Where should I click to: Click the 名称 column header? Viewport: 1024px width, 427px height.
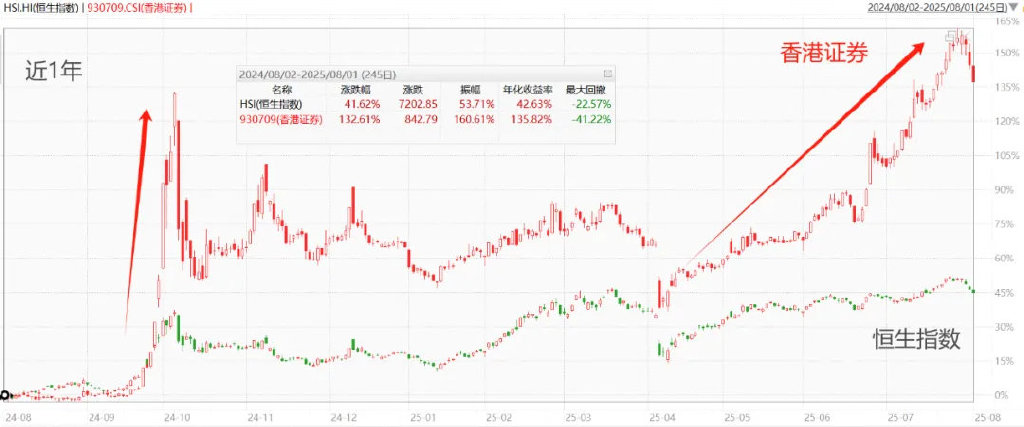coord(268,89)
